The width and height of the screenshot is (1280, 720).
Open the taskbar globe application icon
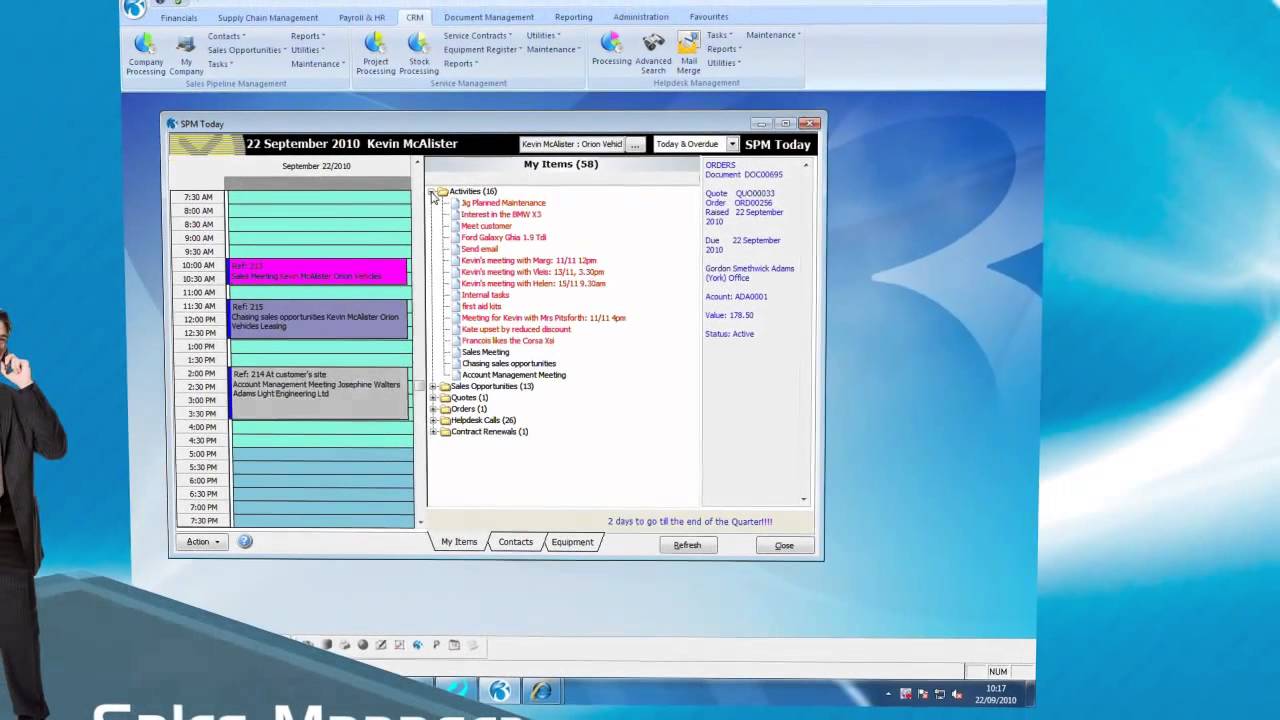[500, 690]
